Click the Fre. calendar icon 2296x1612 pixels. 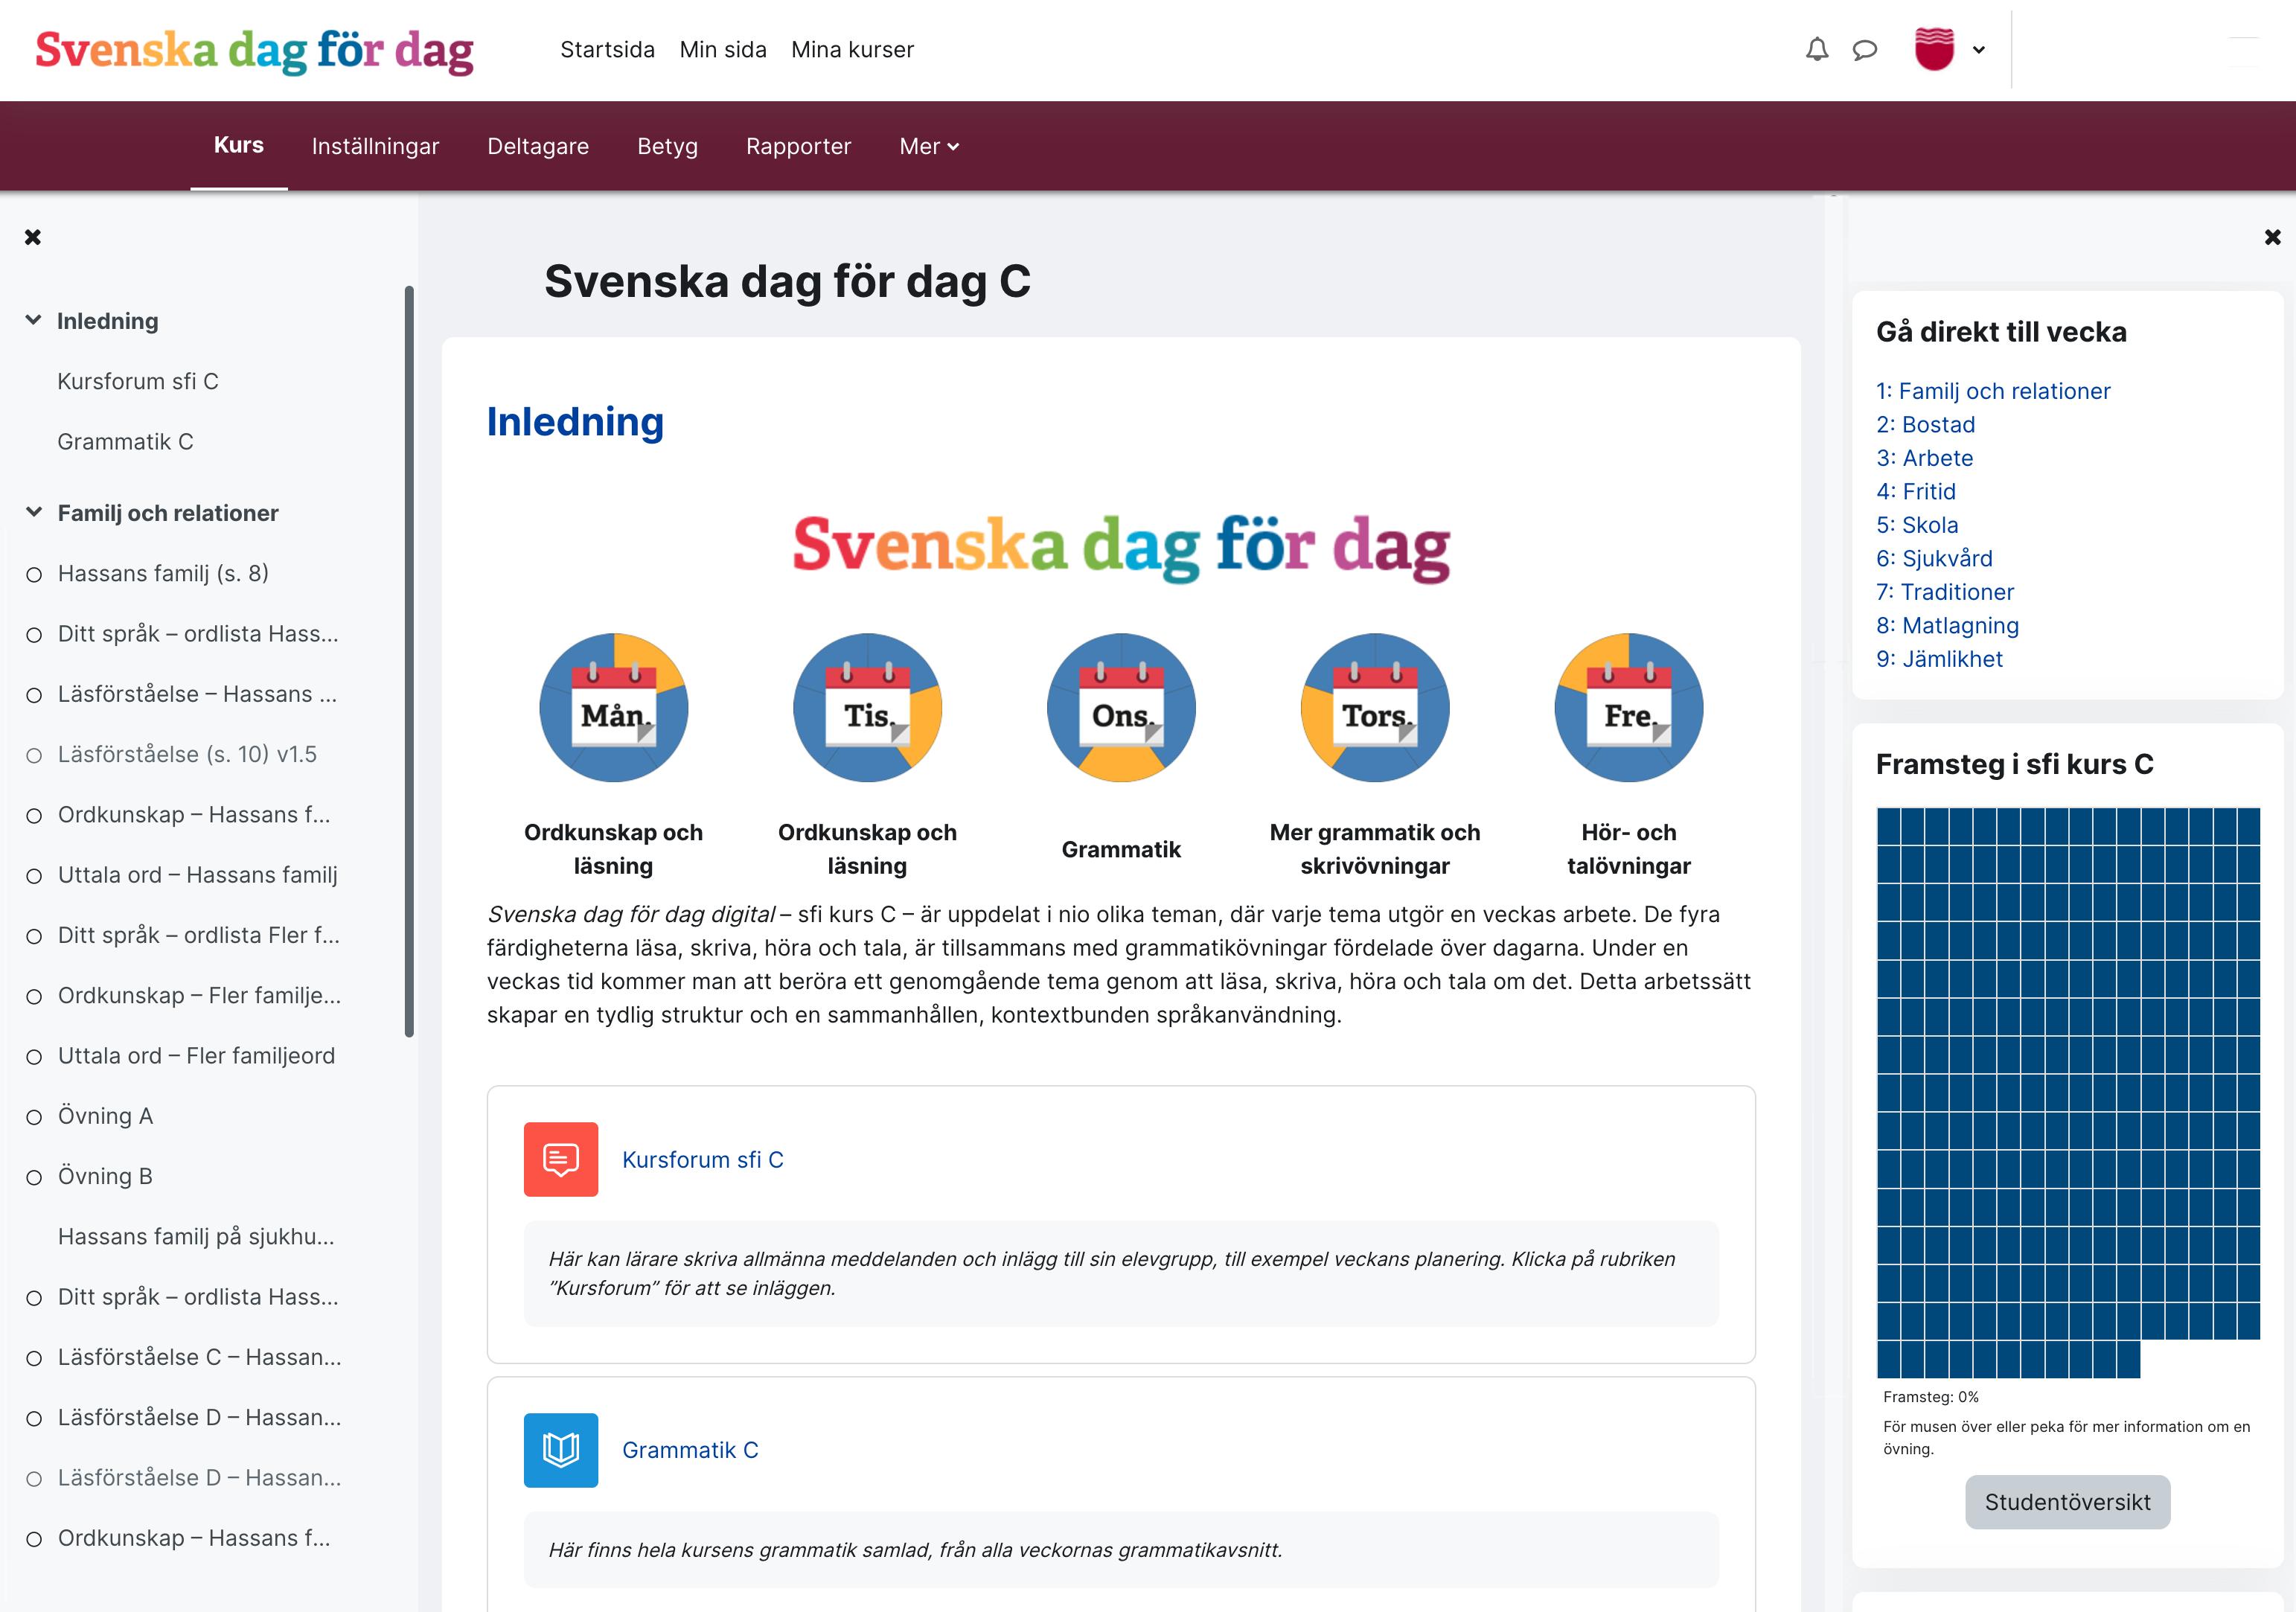(x=1628, y=707)
